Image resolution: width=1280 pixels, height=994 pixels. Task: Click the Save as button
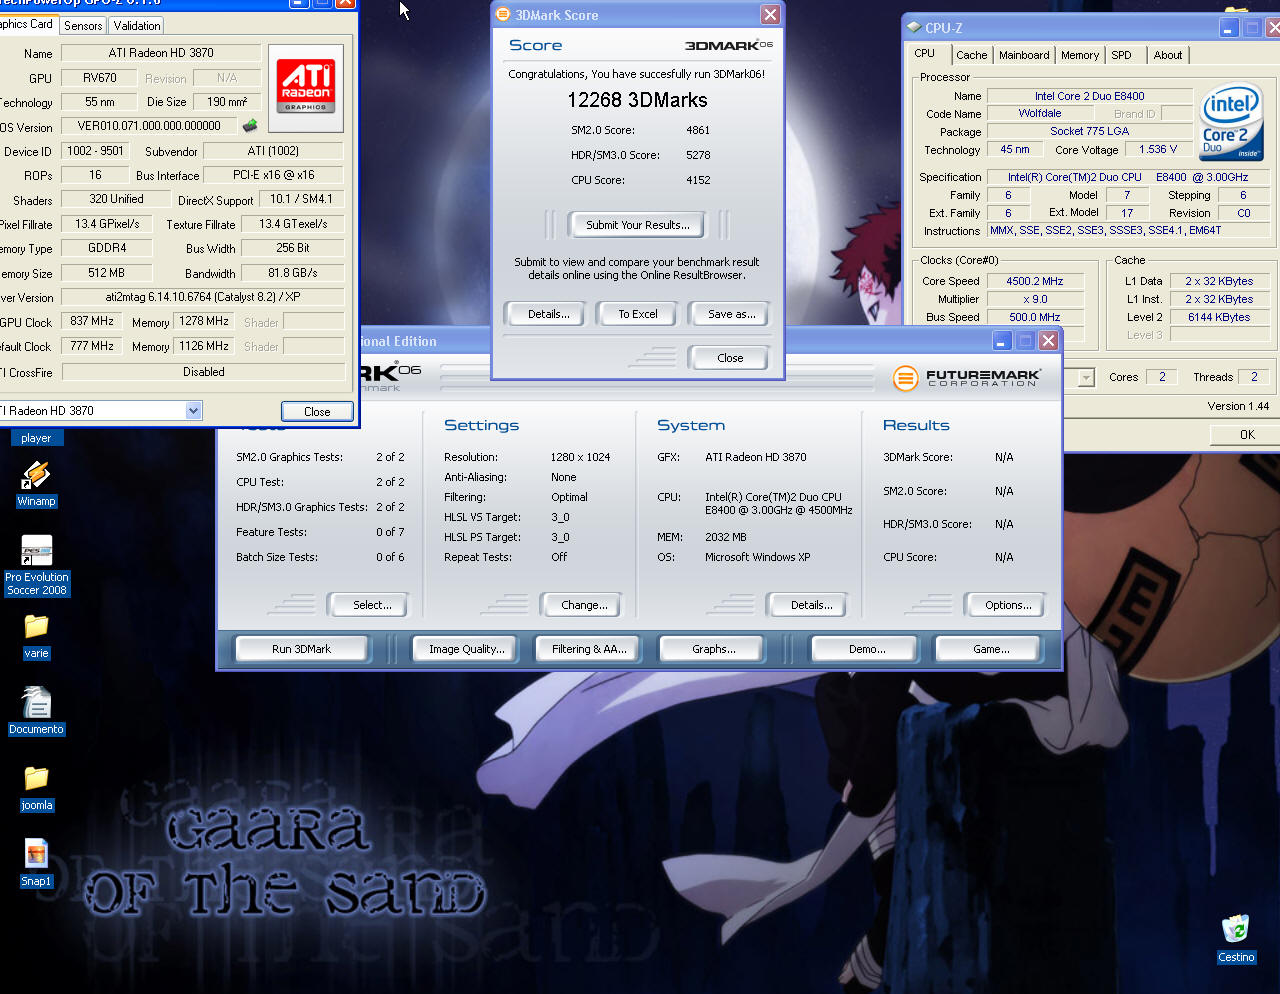[731, 314]
